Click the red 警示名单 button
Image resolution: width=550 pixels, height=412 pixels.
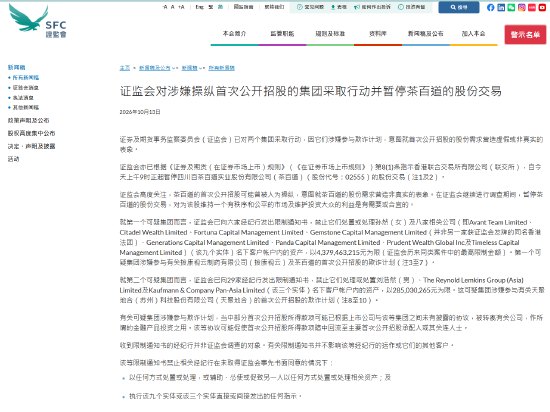(525, 34)
